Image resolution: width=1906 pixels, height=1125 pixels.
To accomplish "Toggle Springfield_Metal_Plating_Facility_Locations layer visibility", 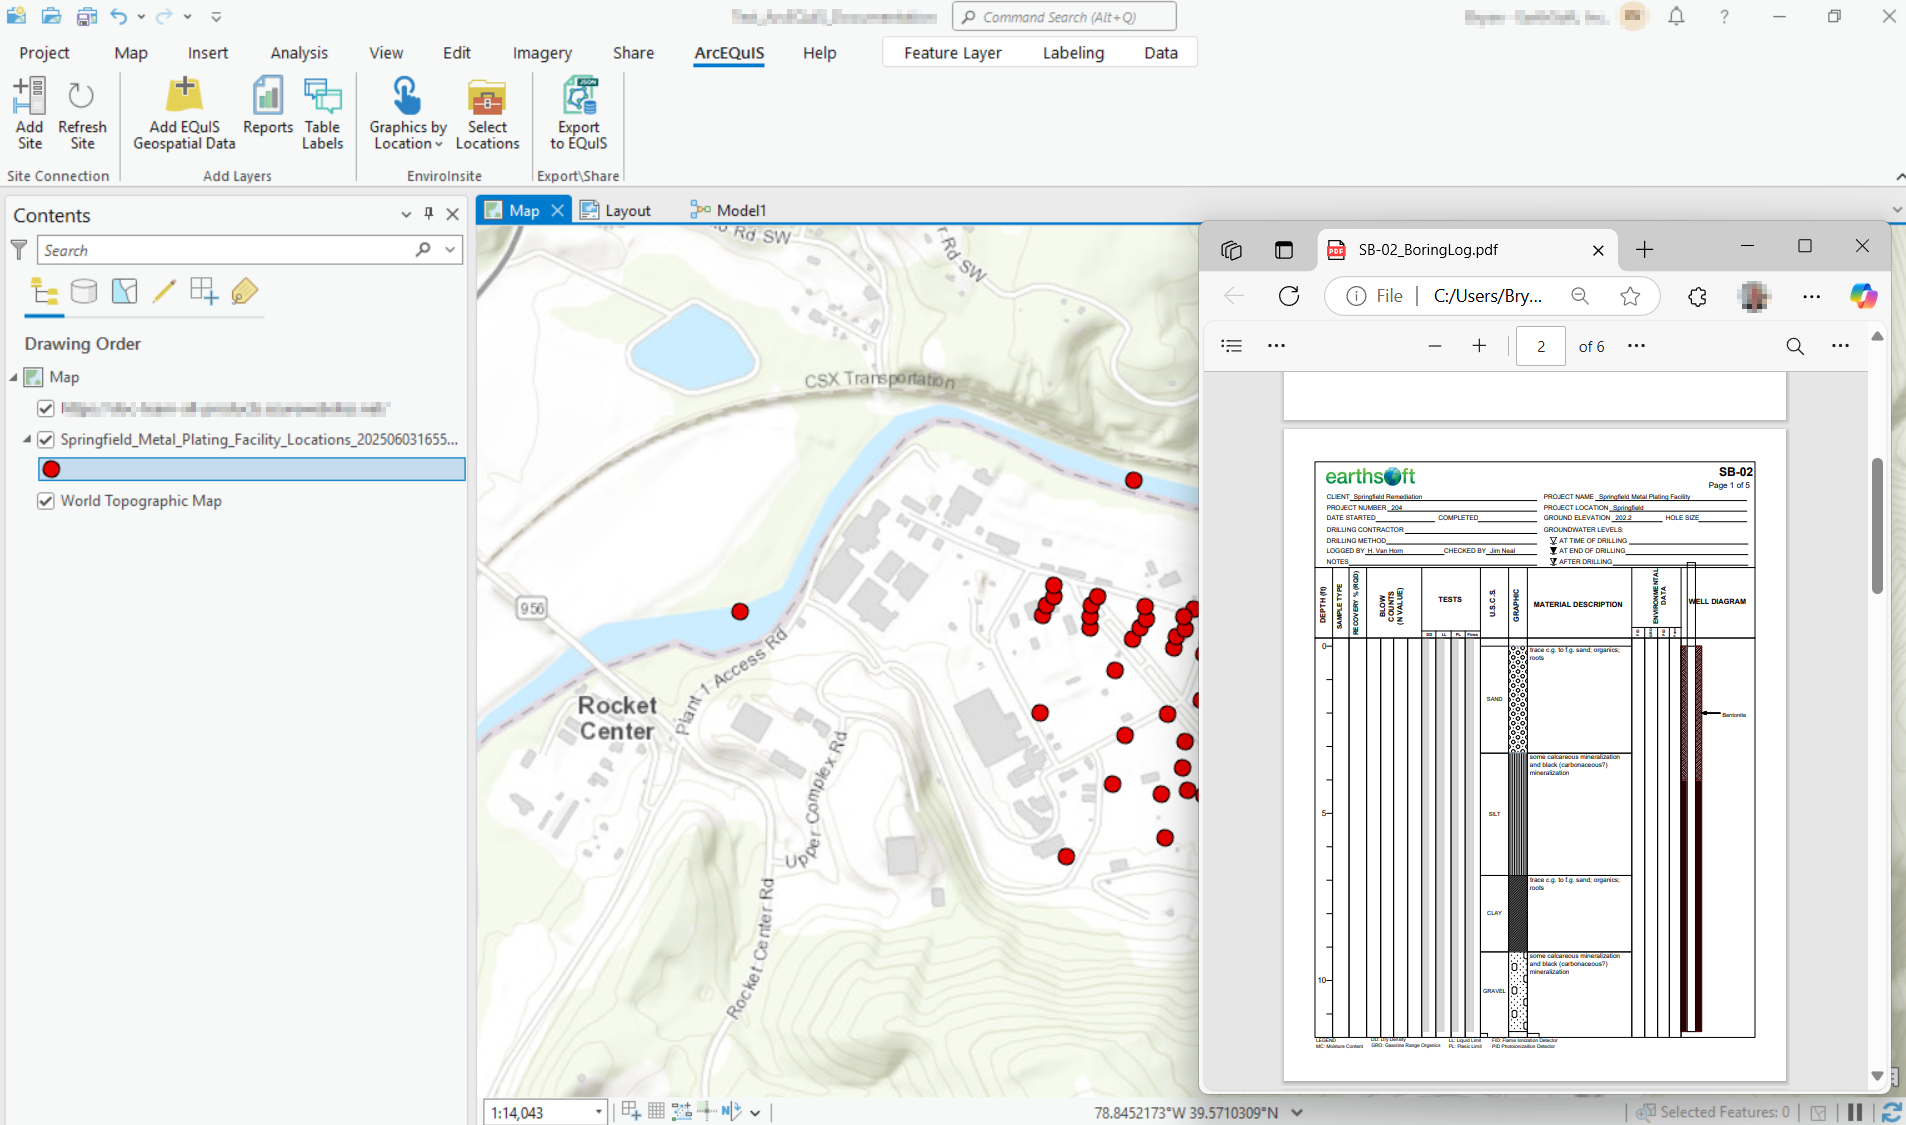I will tap(45, 440).
